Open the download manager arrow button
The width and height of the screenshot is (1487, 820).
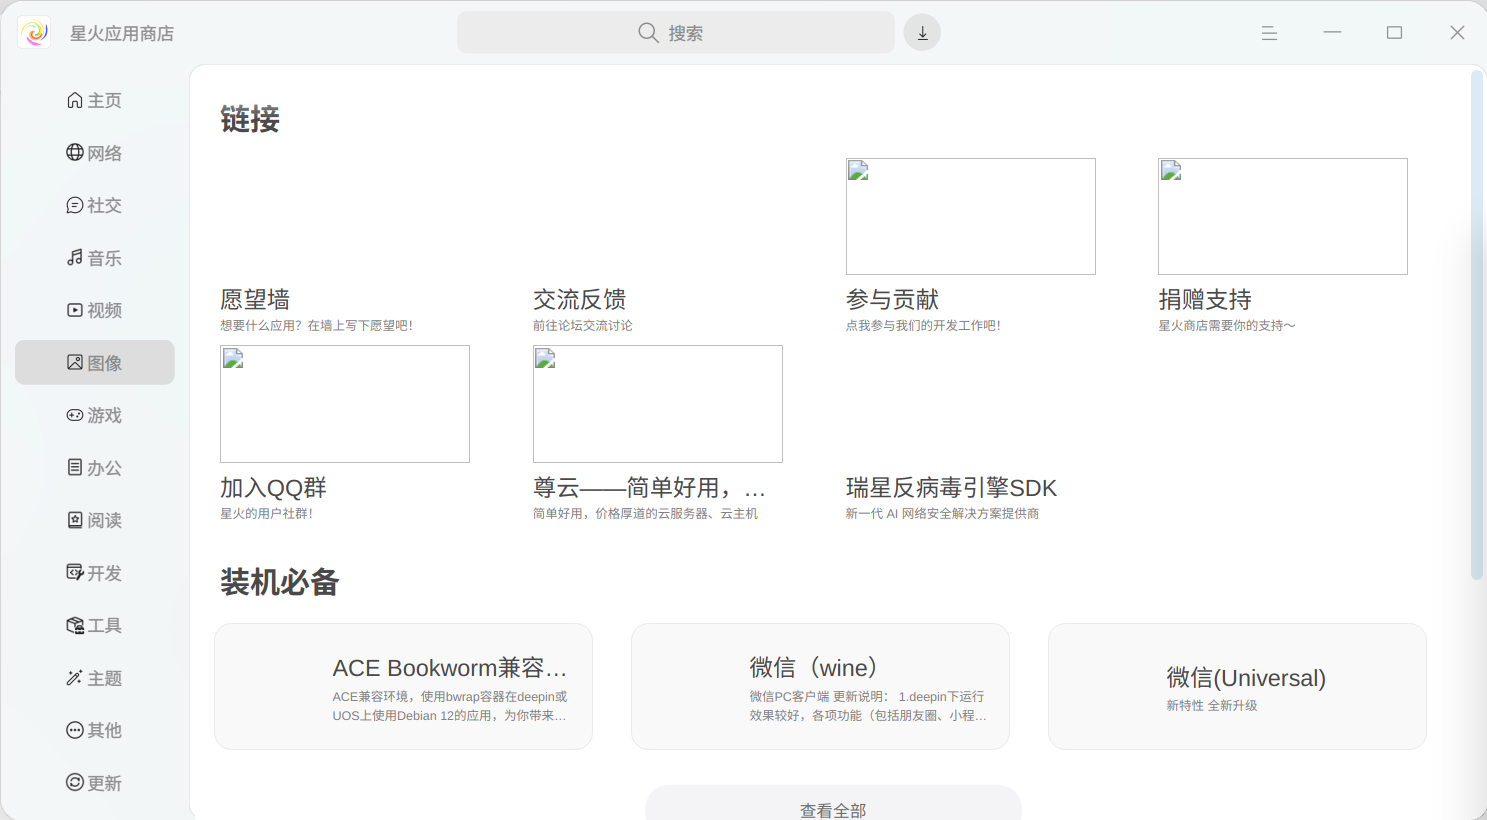(922, 33)
